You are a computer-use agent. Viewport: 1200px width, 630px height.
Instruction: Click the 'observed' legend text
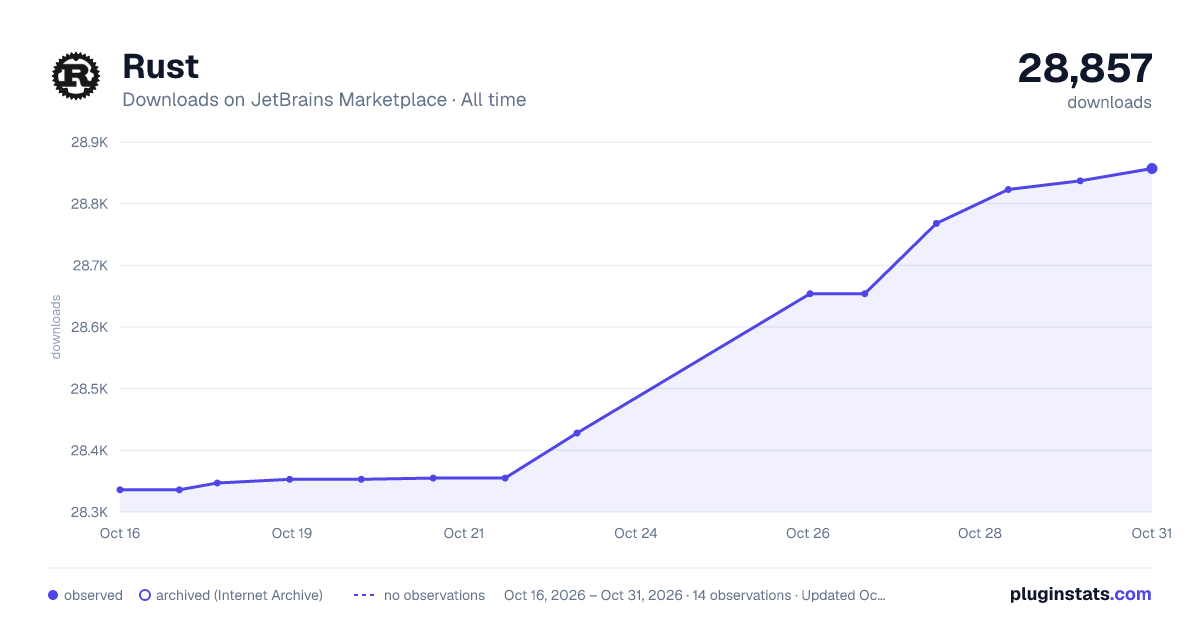coord(93,595)
